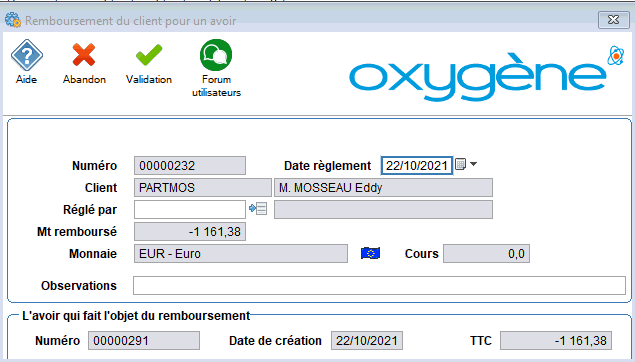Viewport: 635px width, 362px height.
Task: Click into the Observations text field
Action: (x=379, y=285)
